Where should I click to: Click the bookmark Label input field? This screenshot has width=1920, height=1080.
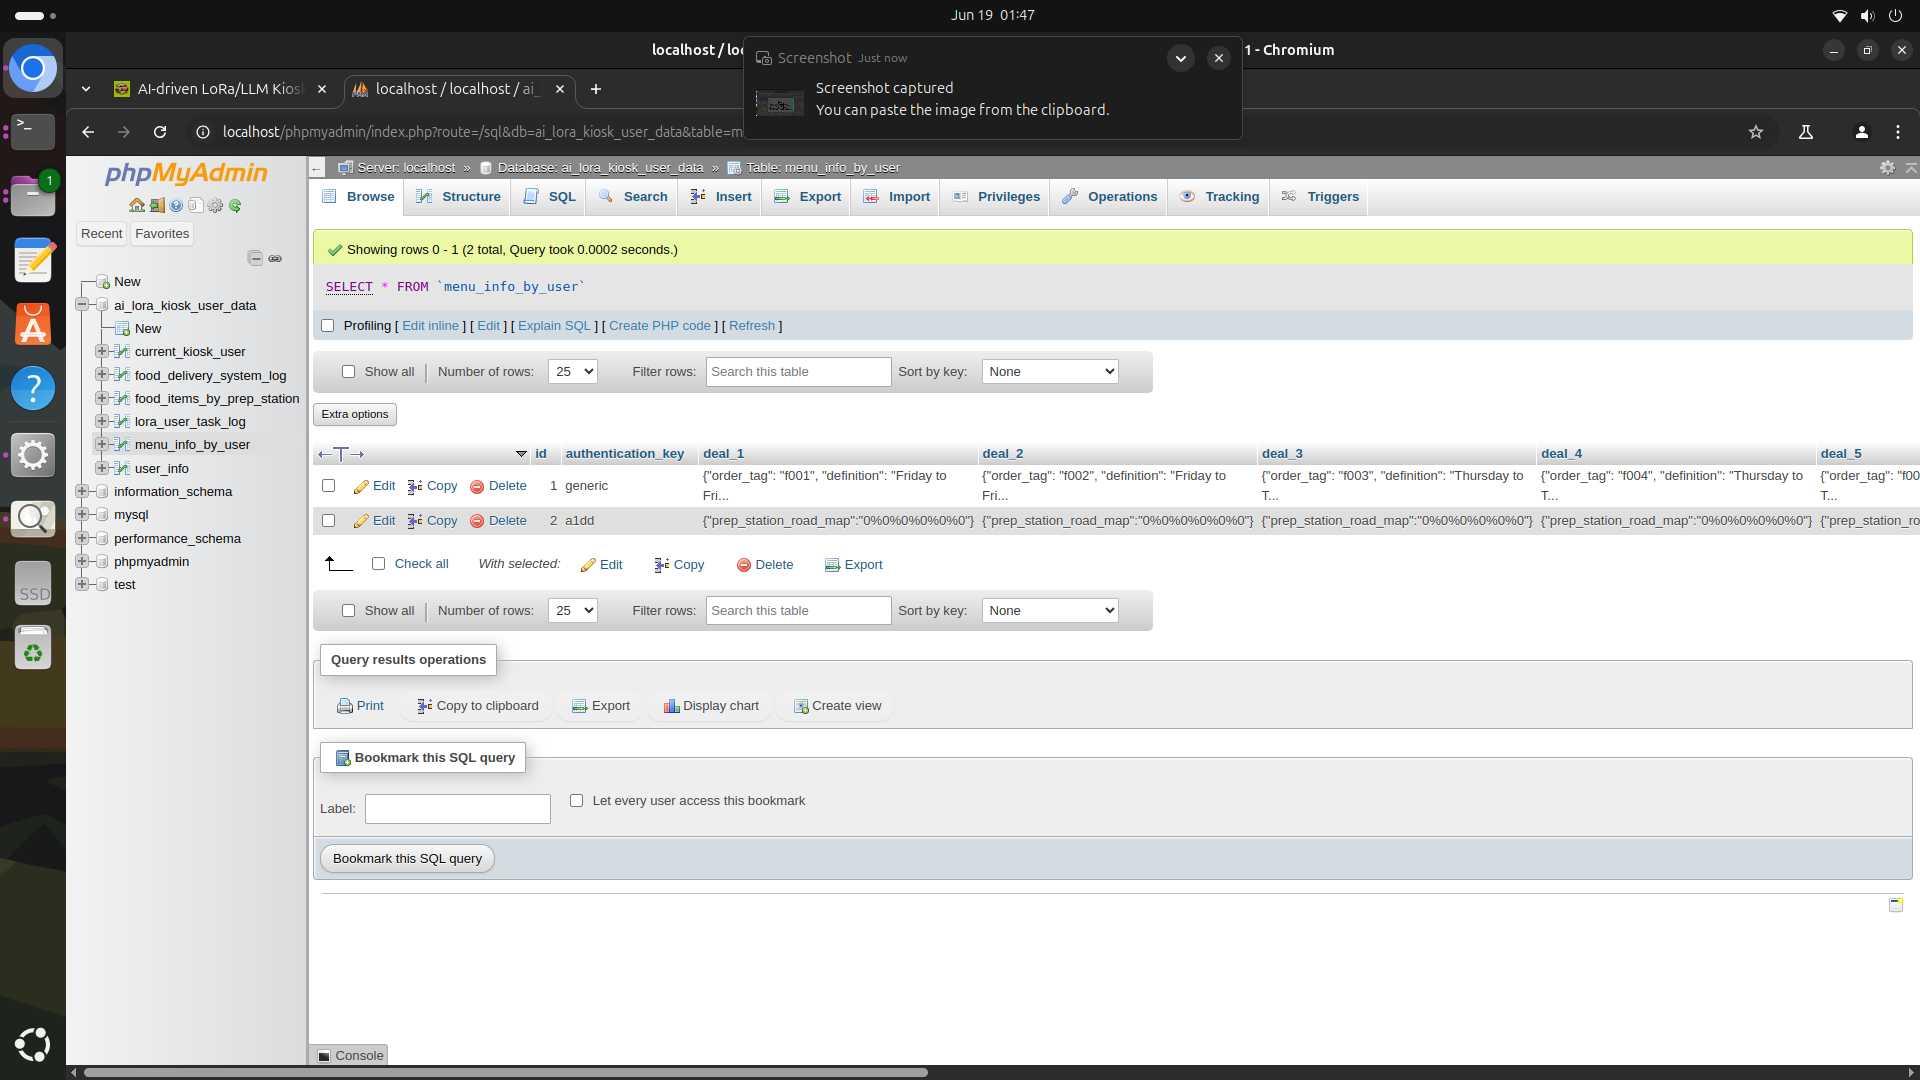pyautogui.click(x=457, y=809)
